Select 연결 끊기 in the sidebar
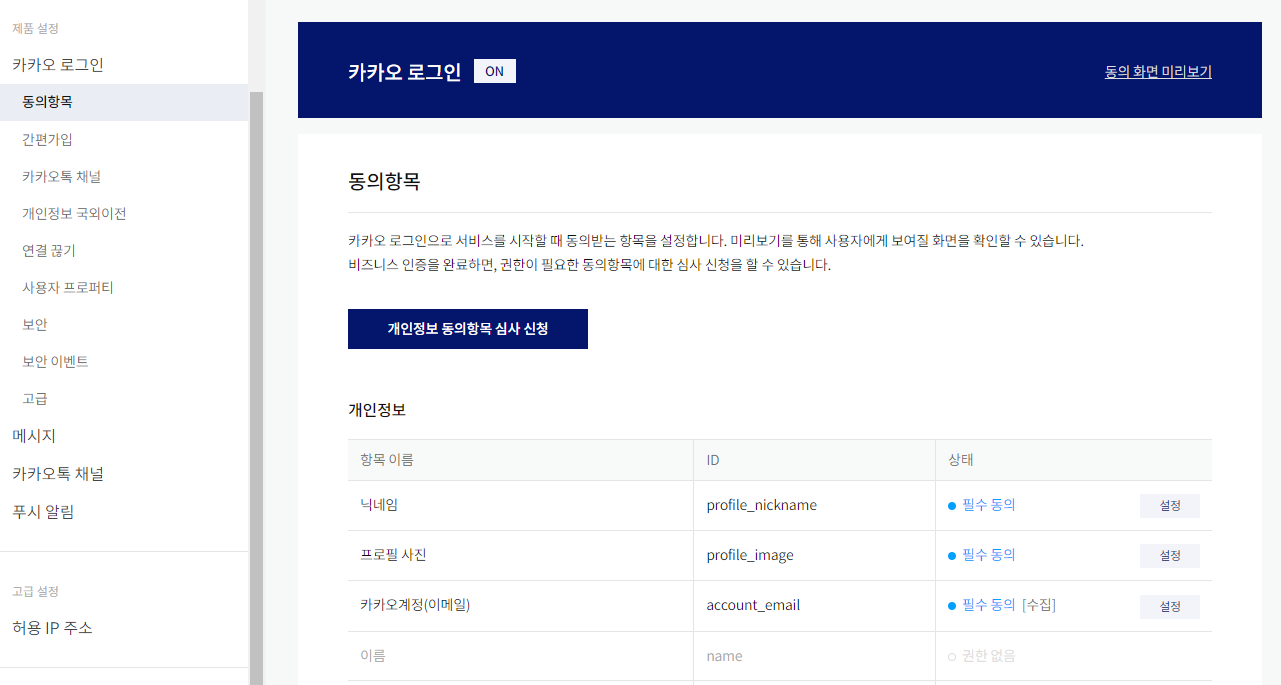Viewport: 1281px width, 685px height. point(48,250)
